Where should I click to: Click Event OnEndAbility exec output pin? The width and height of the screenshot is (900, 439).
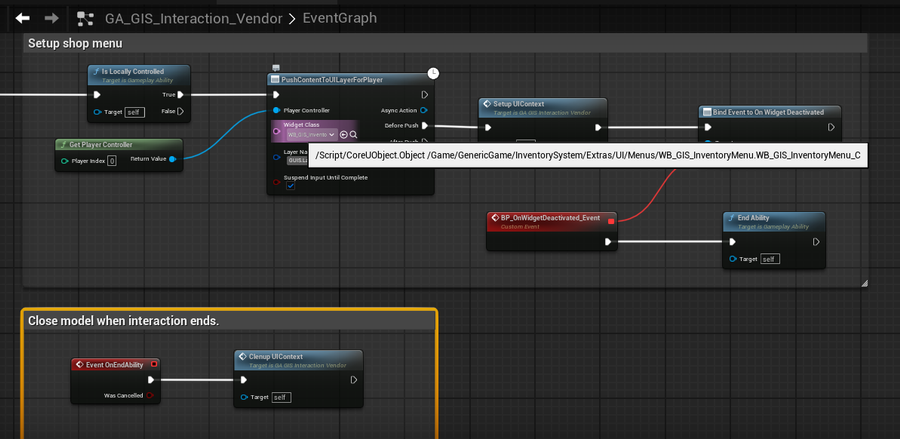click(x=151, y=379)
